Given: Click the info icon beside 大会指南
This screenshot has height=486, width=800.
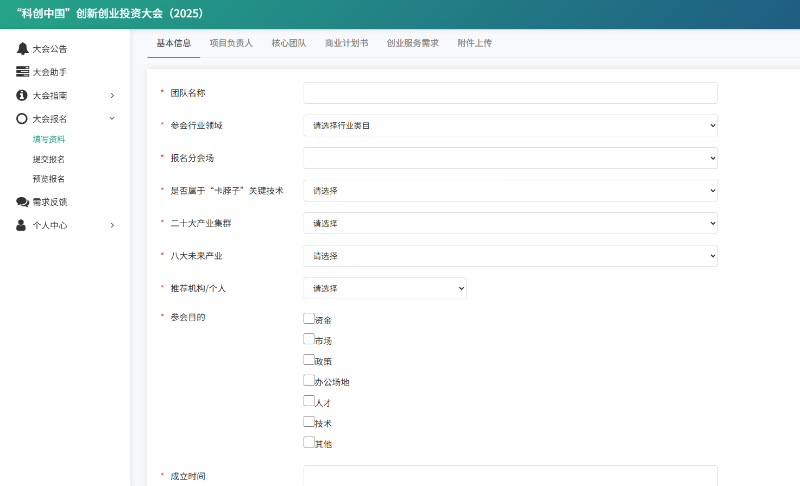Looking at the screenshot, I should (22, 95).
